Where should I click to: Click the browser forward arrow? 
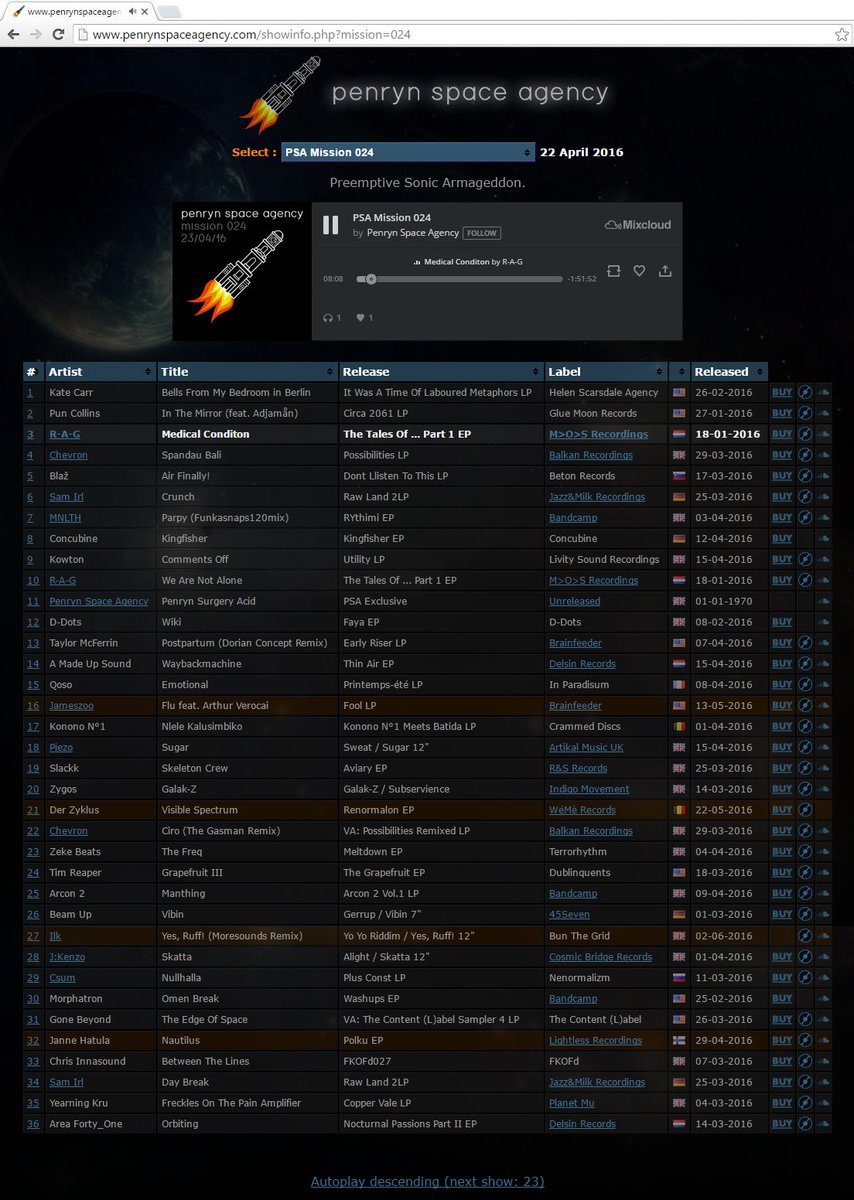36,33
